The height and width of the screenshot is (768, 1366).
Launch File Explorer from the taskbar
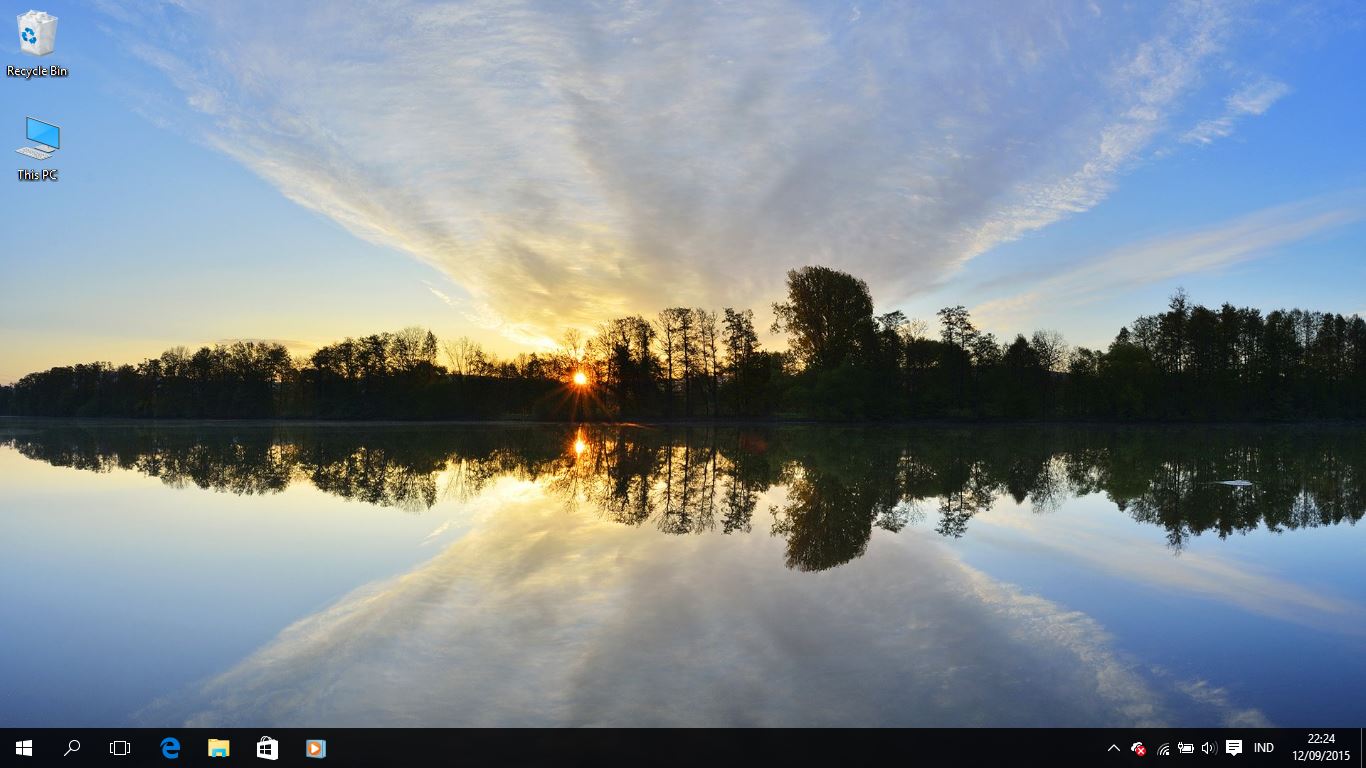click(x=218, y=747)
